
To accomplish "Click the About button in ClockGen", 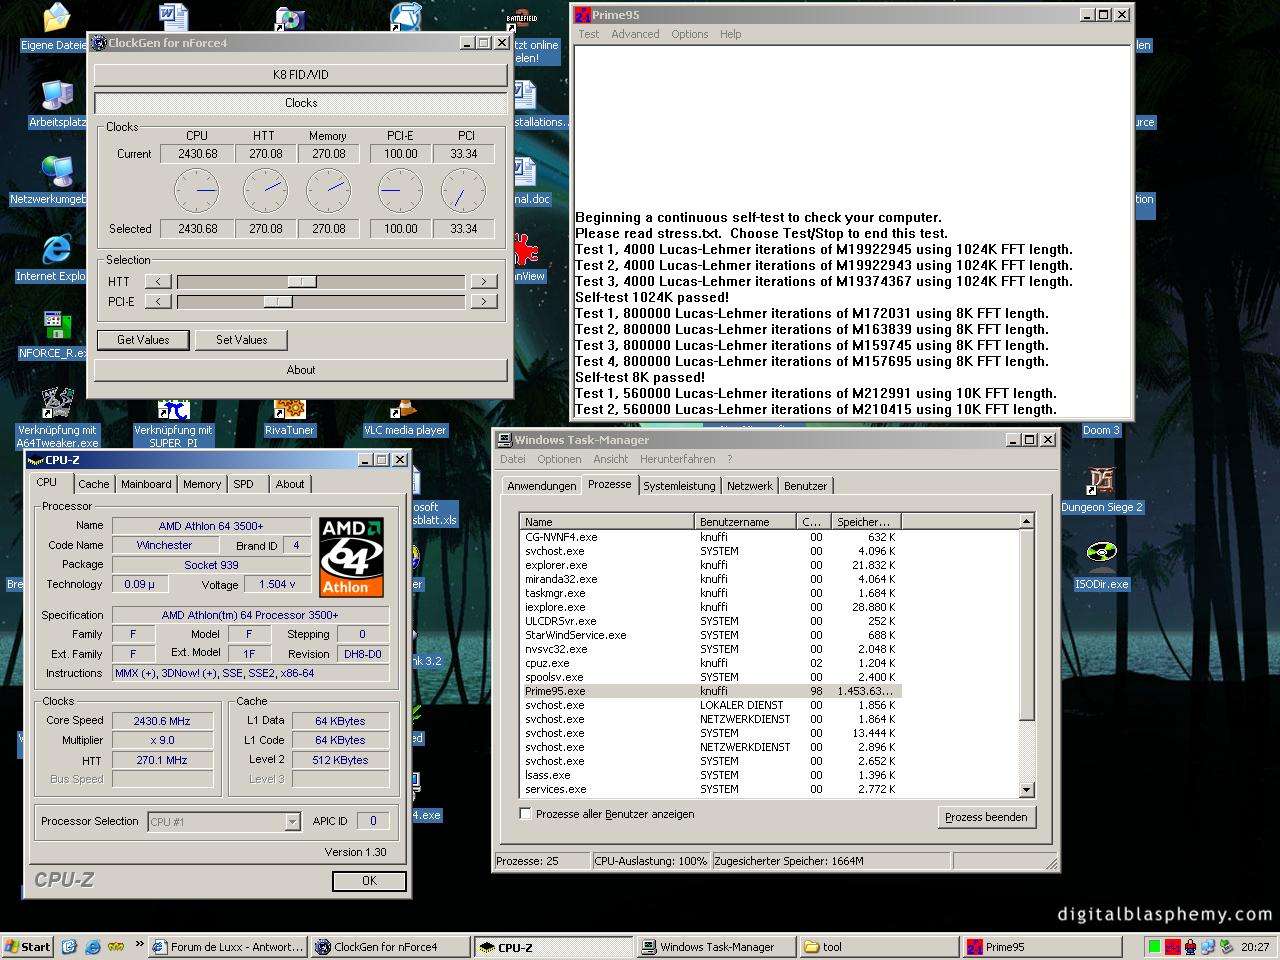I will [301, 370].
